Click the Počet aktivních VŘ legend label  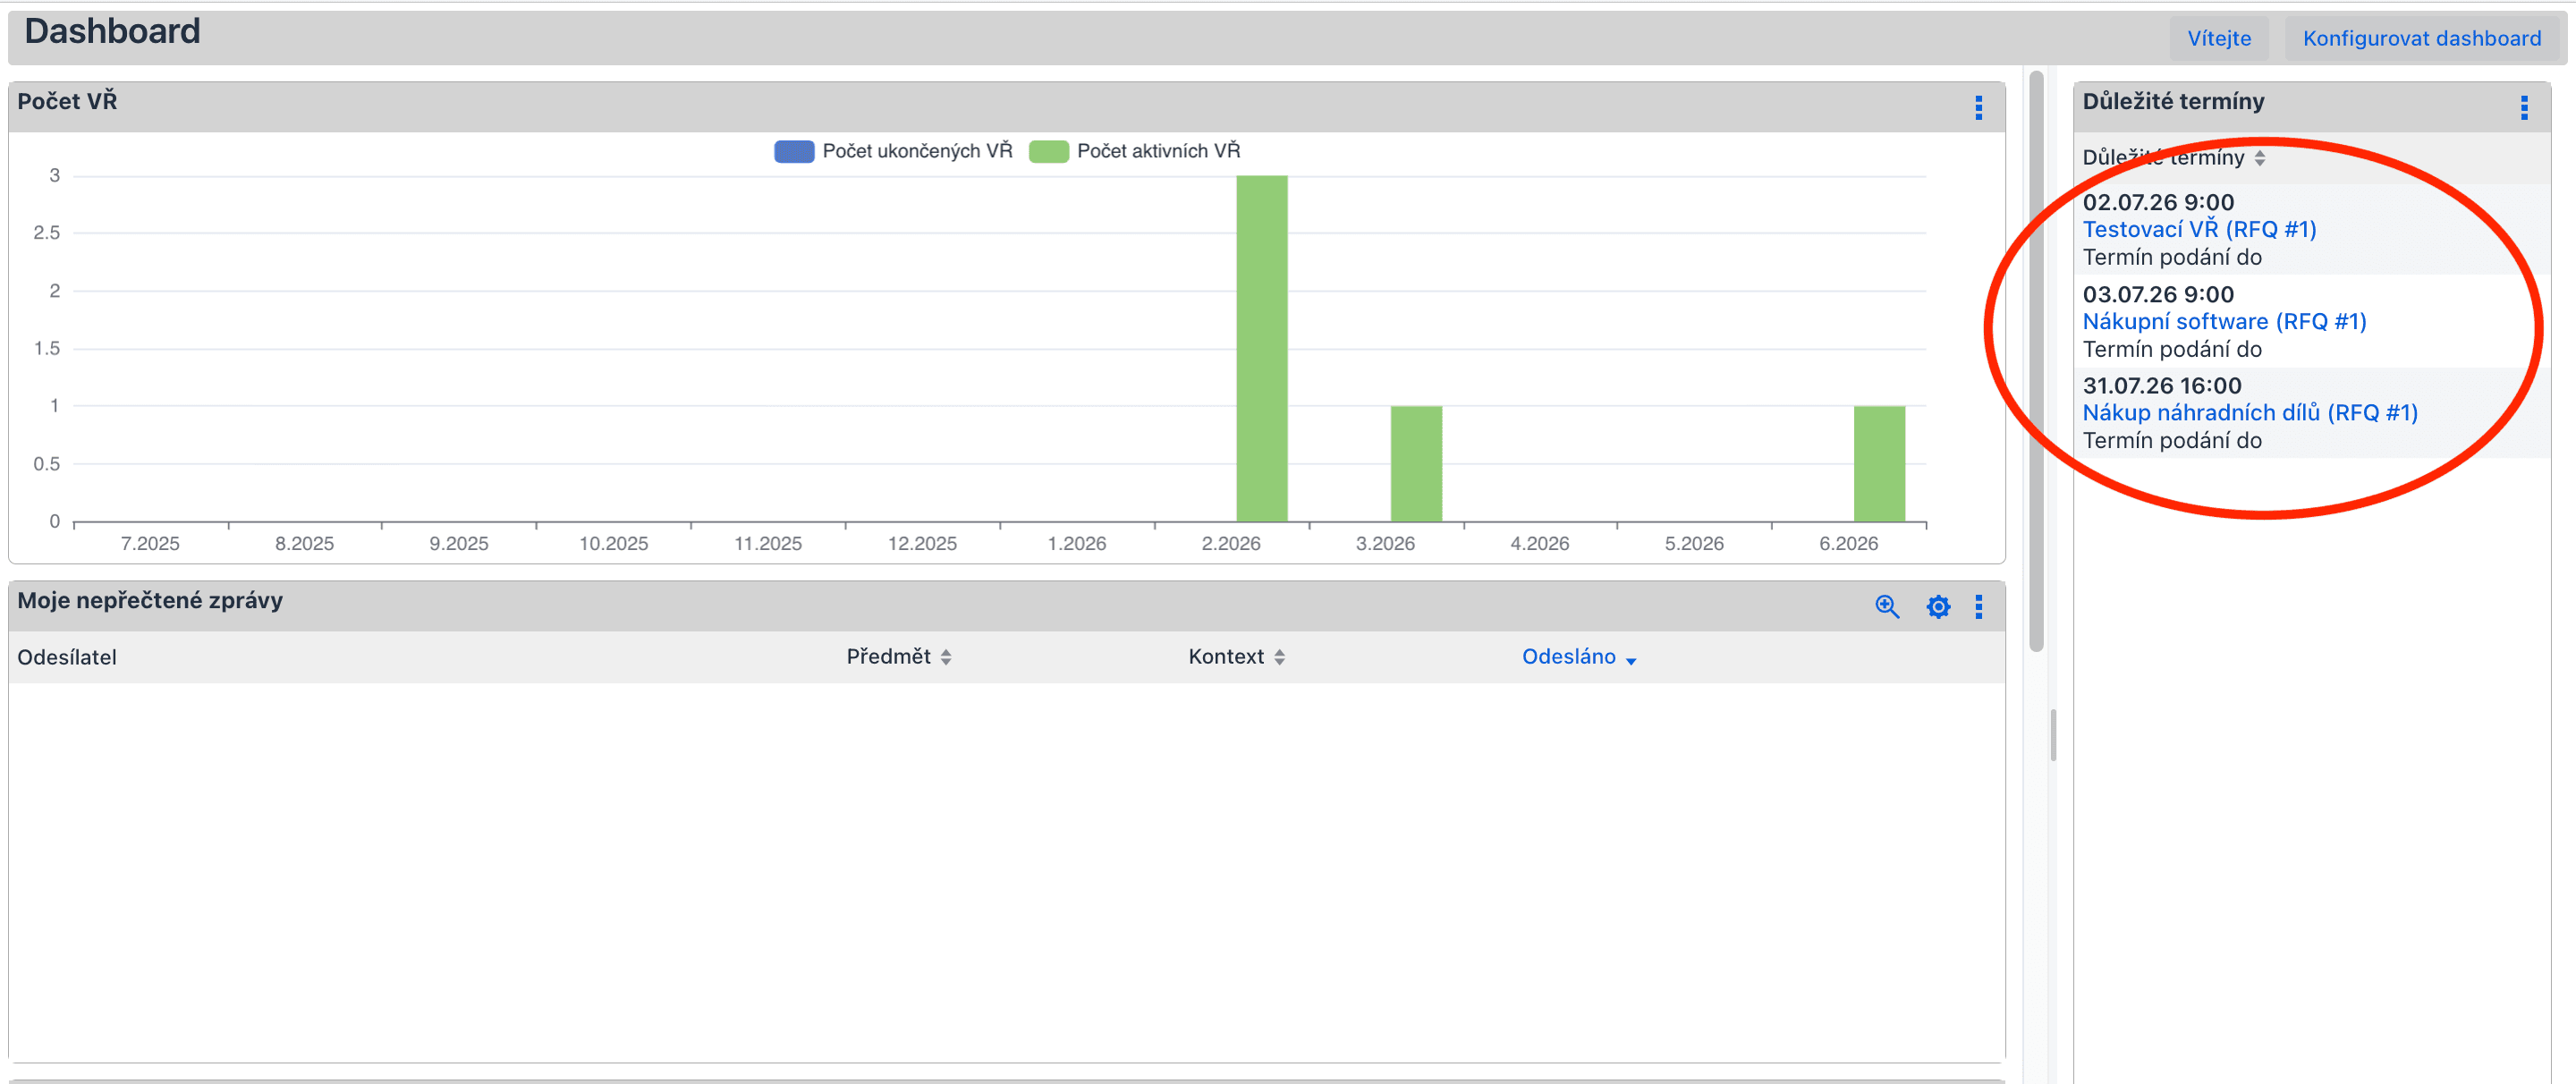coord(1158,151)
